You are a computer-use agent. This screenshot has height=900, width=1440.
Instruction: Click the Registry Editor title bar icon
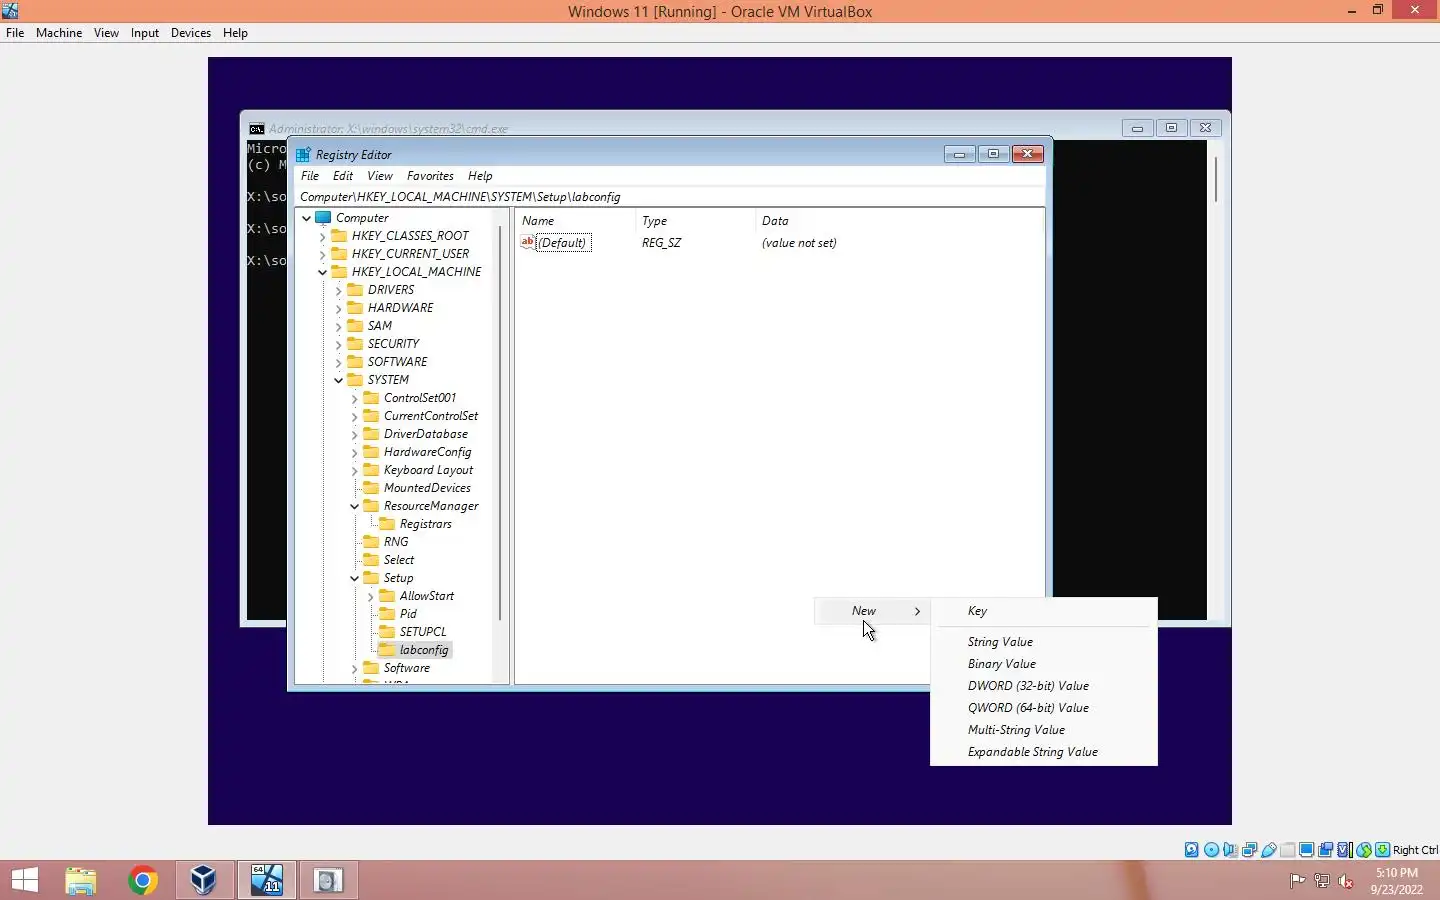[x=303, y=154]
